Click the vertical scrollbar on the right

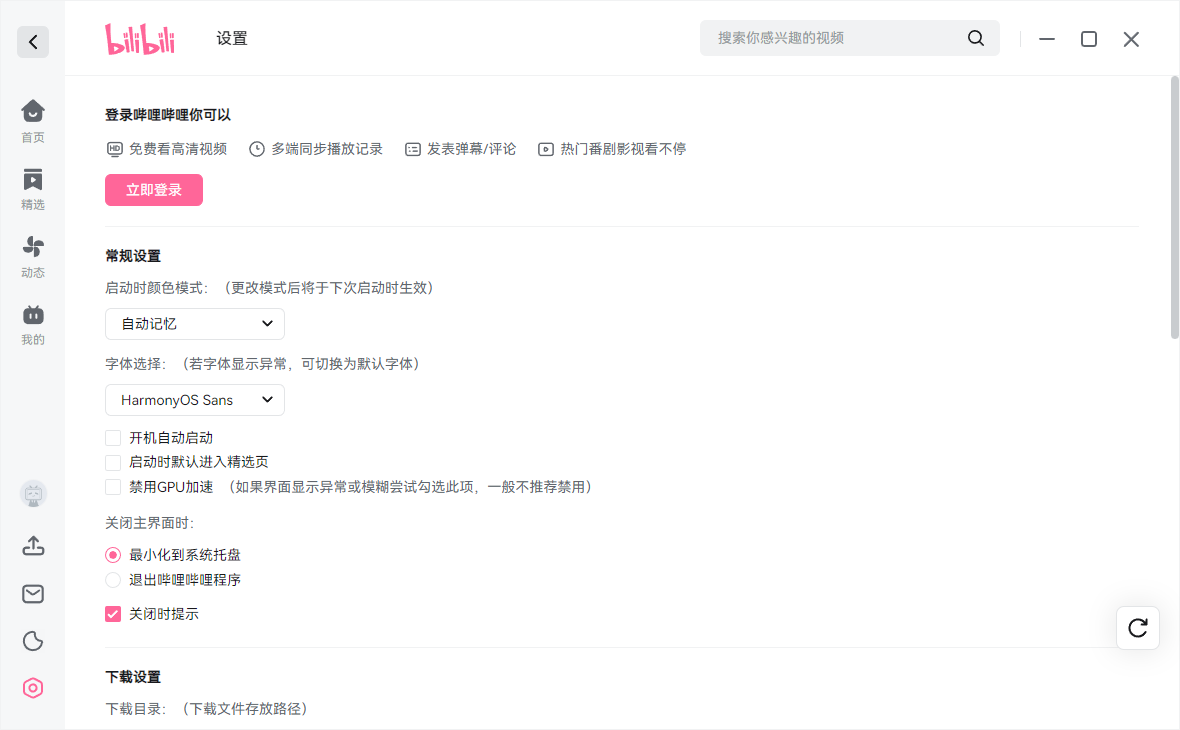(x=1174, y=207)
